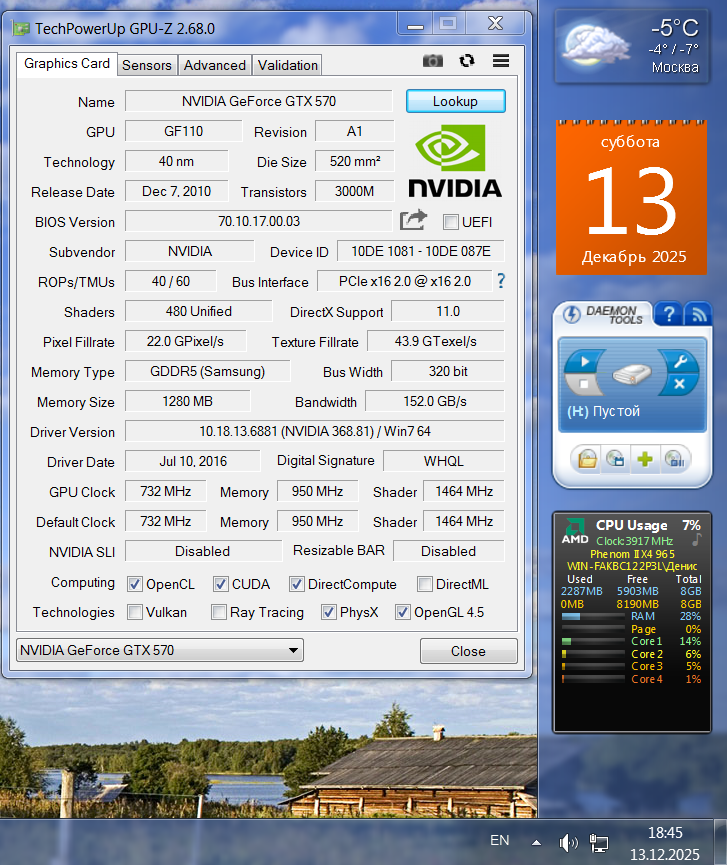Click the Bus Interface question mark
727x865 pixels.
[501, 281]
